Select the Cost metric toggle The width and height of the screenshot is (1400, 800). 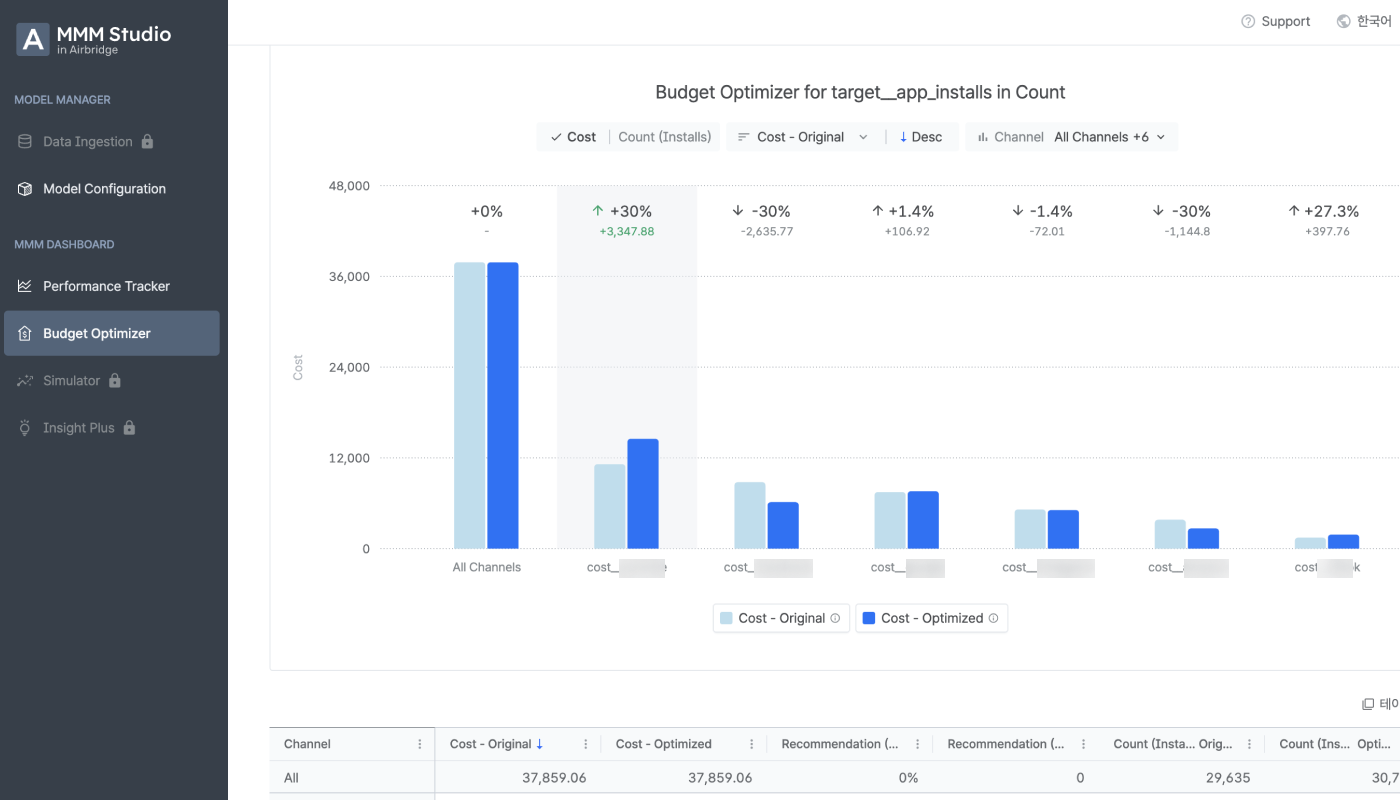point(573,137)
